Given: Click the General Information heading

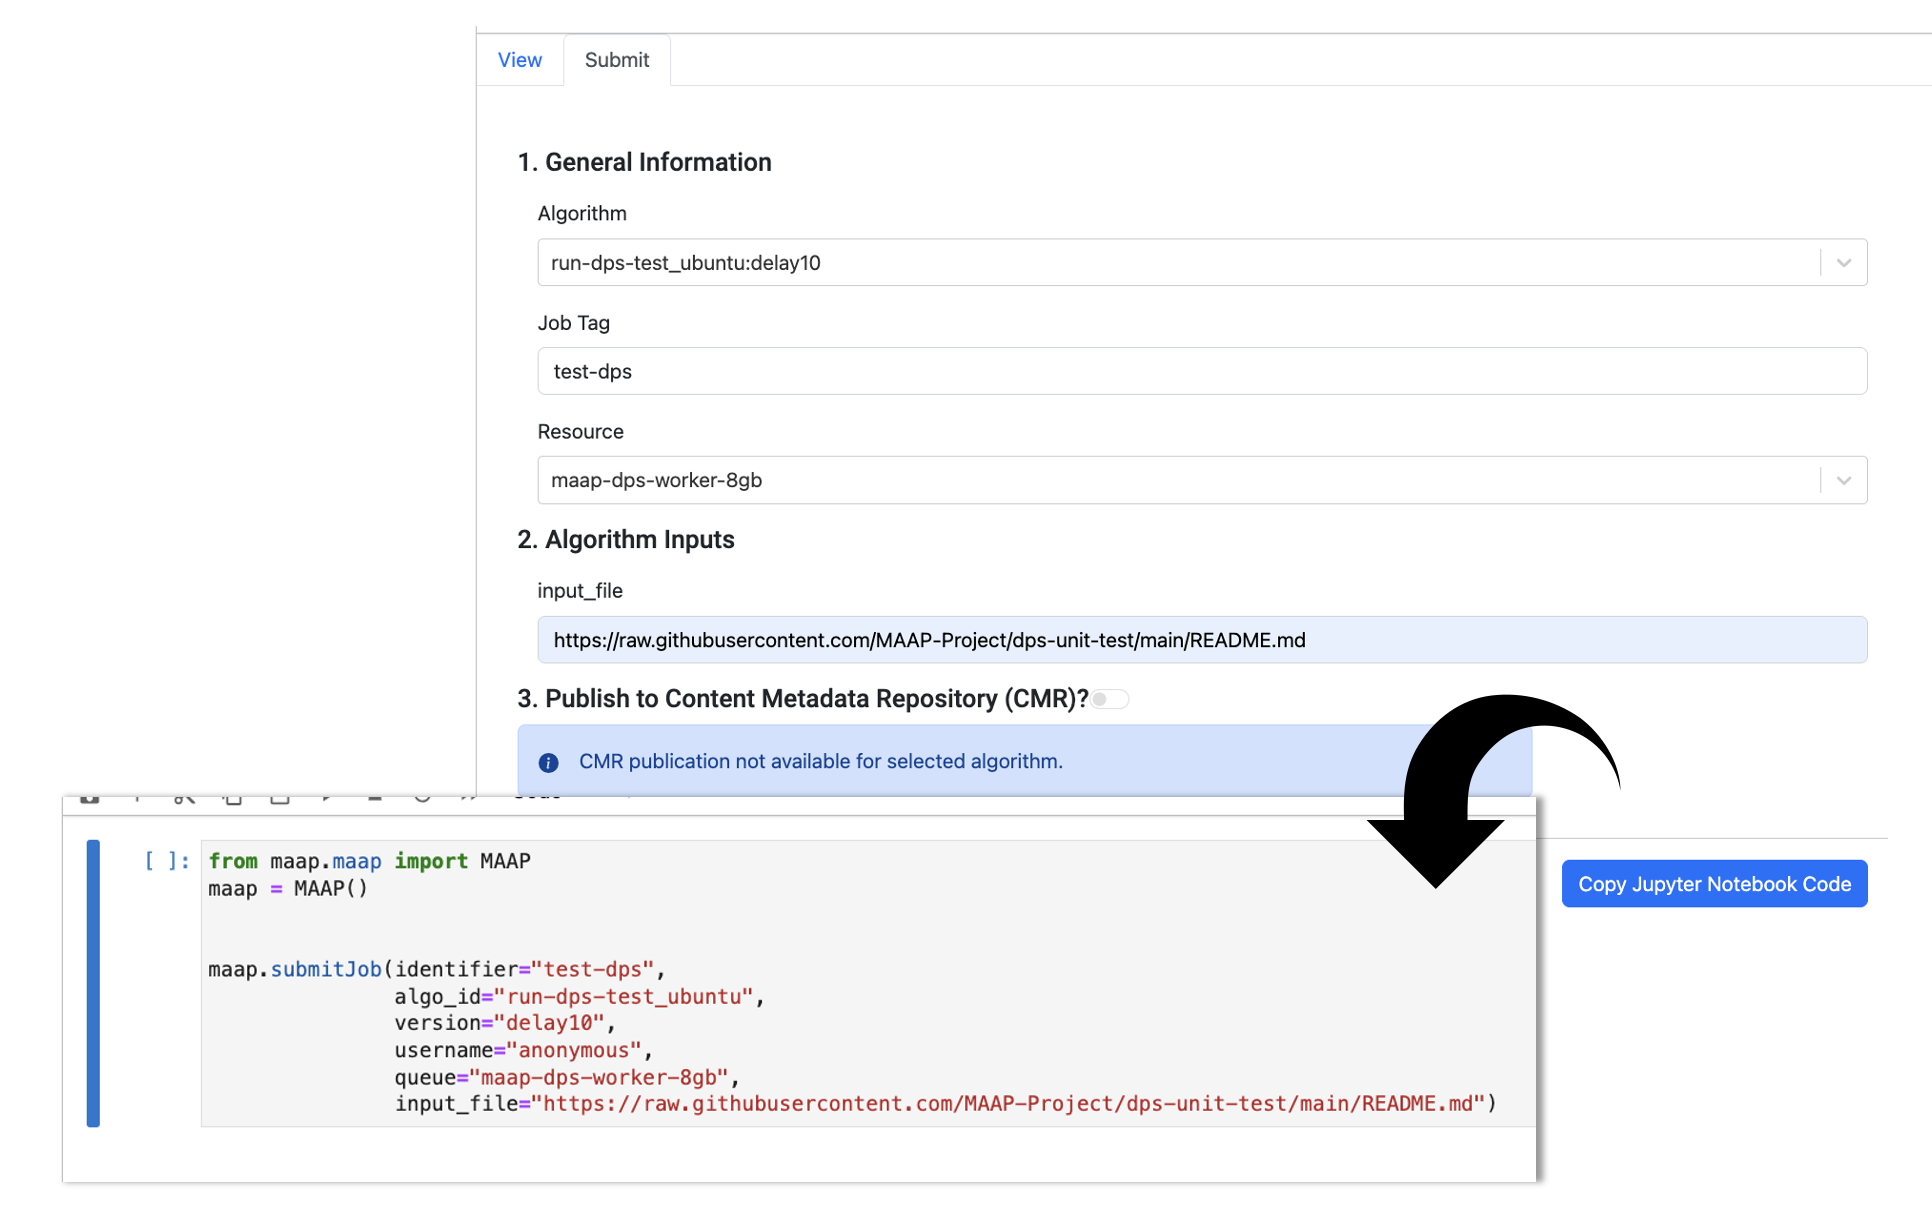Looking at the screenshot, I should pyautogui.click(x=645, y=162).
